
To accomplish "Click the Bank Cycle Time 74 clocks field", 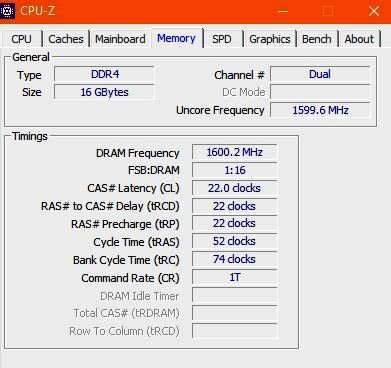I will pos(235,259).
